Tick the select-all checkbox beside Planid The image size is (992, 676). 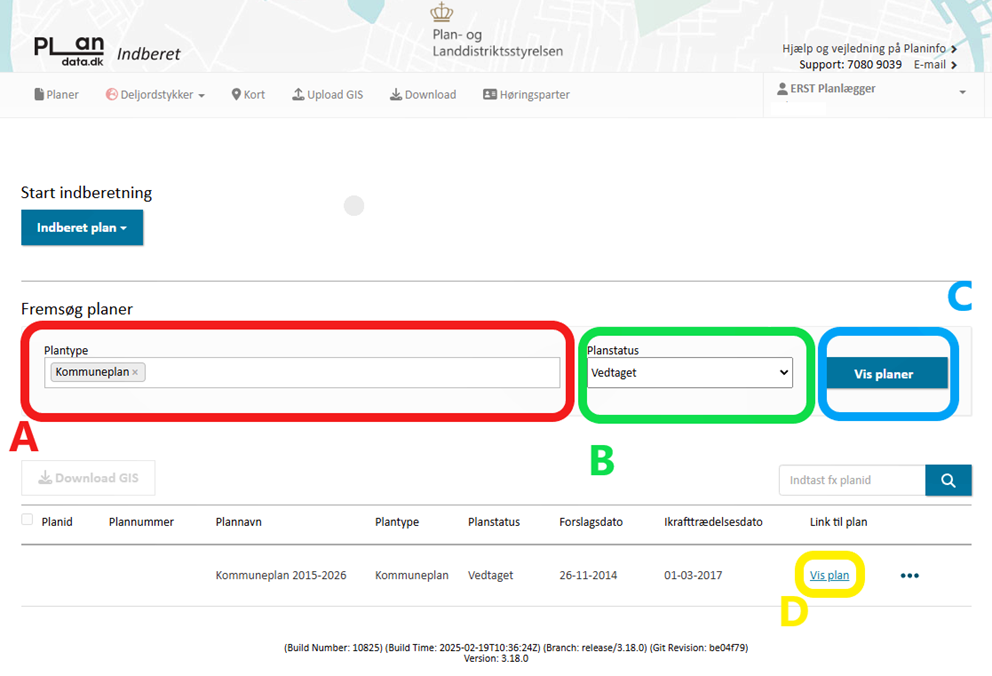tap(27, 520)
